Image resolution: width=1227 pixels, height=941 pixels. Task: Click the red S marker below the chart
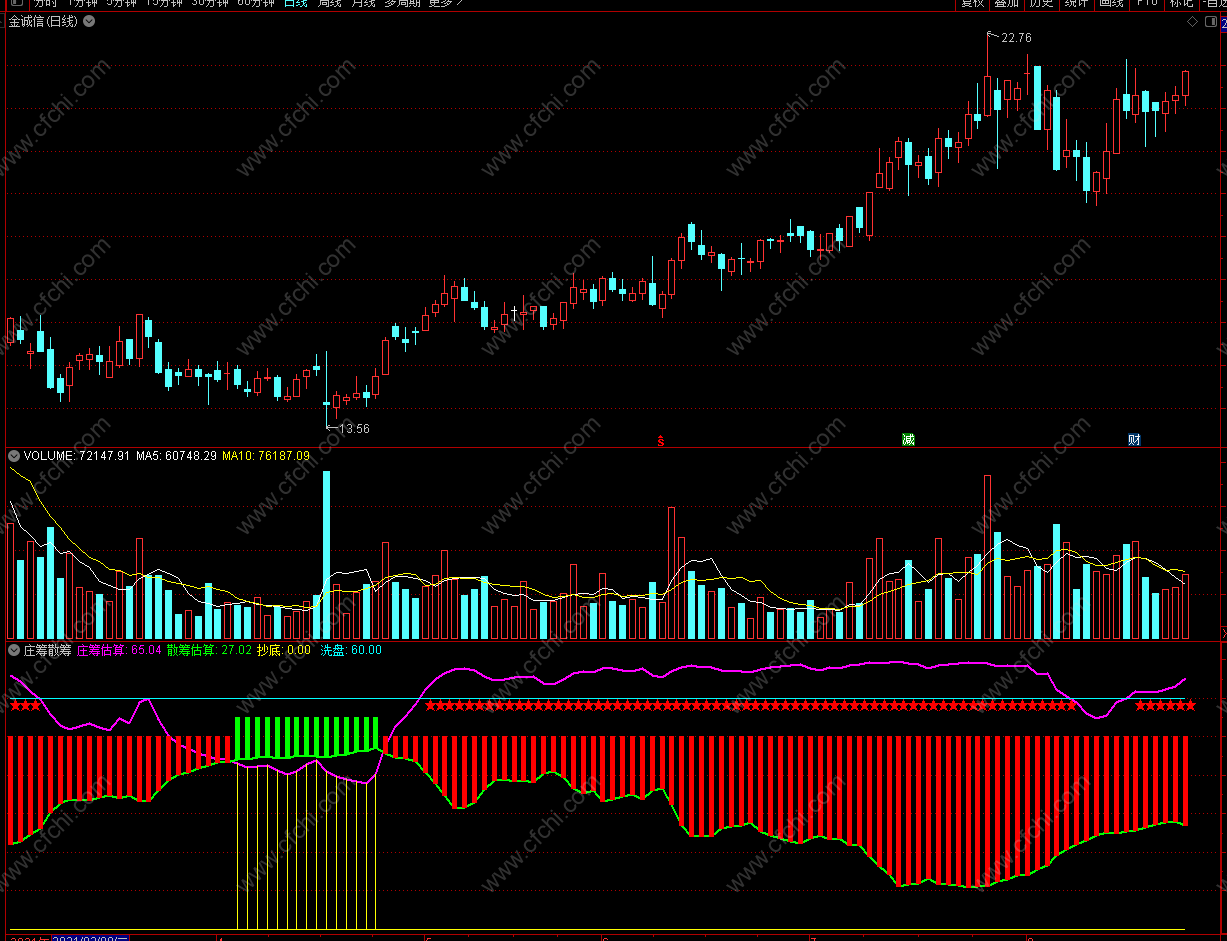tap(660, 440)
